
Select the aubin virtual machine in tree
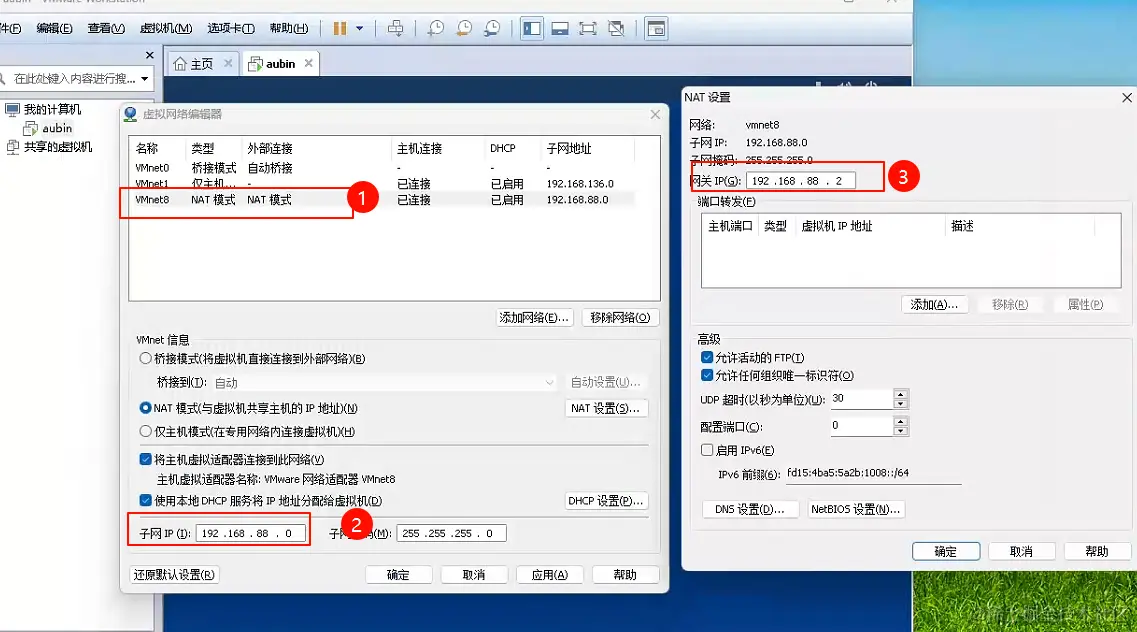[x=57, y=128]
